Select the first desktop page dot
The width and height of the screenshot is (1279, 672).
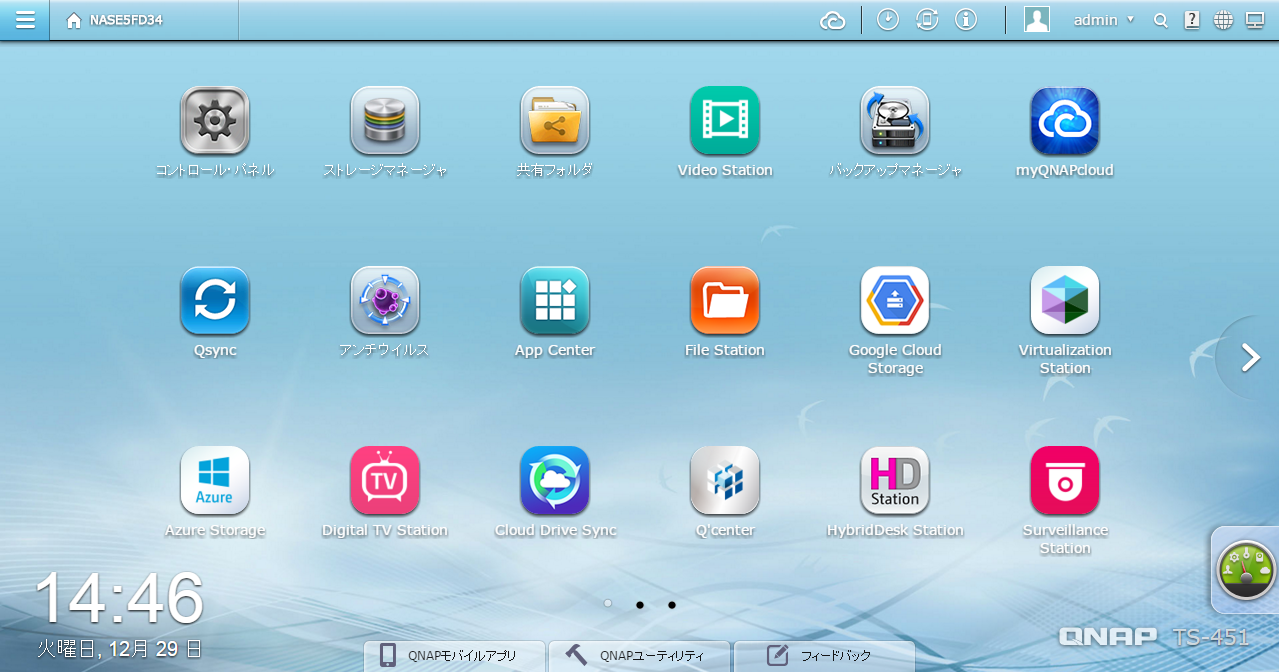(x=608, y=604)
